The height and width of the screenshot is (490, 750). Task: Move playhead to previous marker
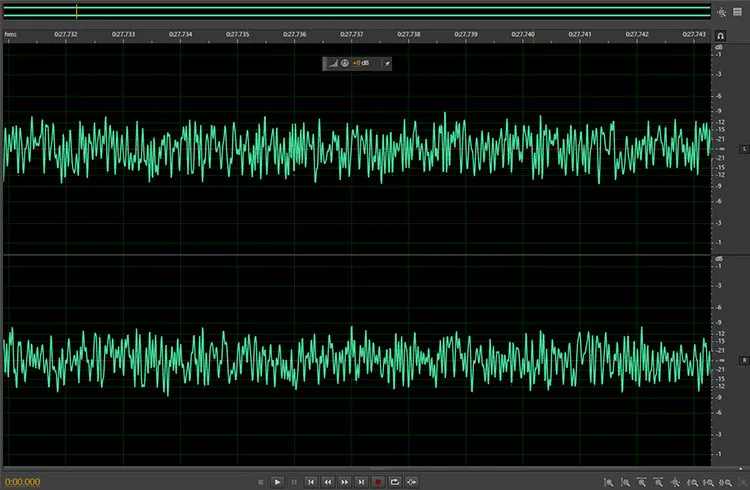click(x=311, y=482)
